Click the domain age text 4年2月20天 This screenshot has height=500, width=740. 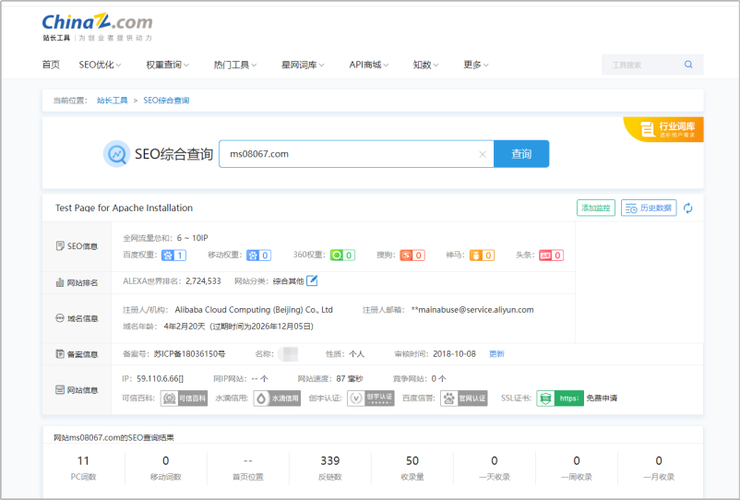tap(185, 327)
